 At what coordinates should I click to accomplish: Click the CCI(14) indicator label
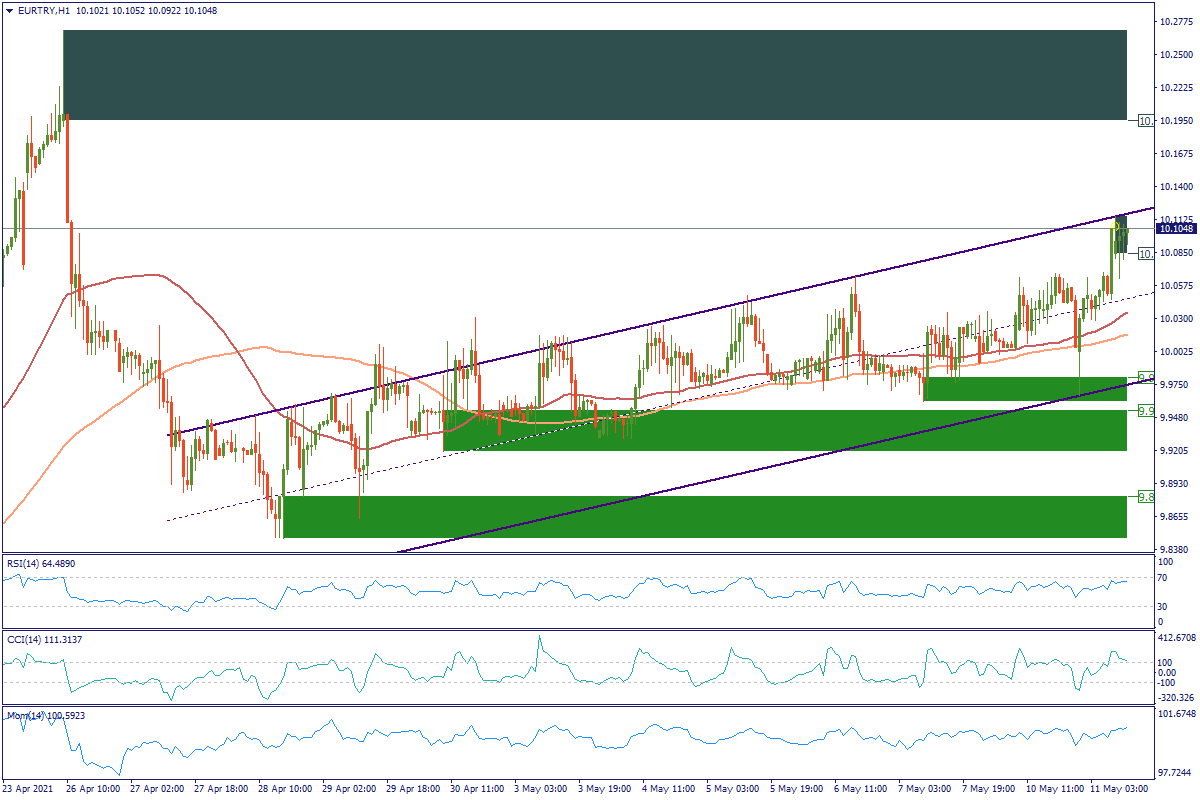42,639
